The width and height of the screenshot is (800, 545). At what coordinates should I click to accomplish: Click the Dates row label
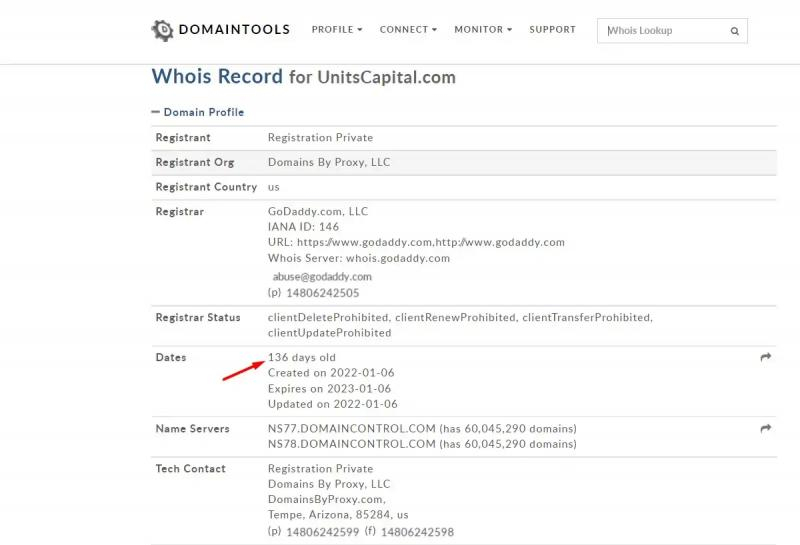click(x=171, y=358)
